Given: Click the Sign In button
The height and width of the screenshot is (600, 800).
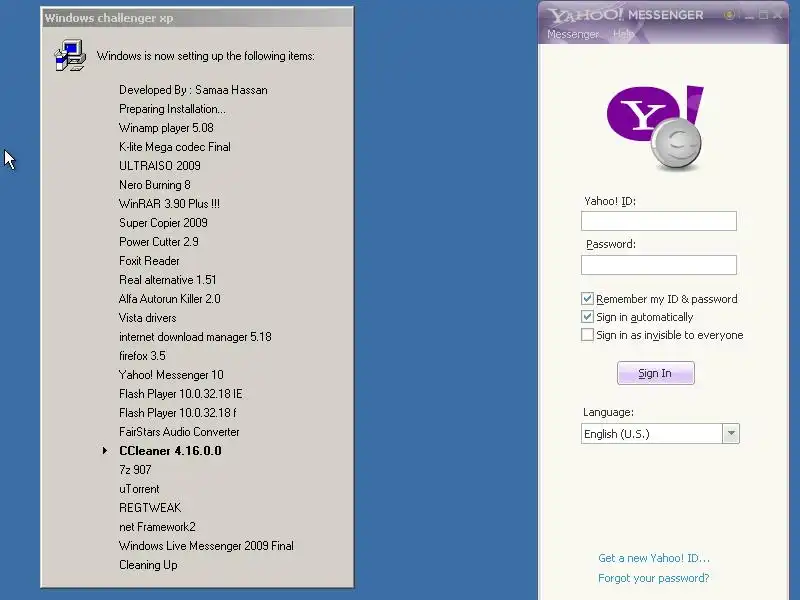Looking at the screenshot, I should [x=656, y=373].
